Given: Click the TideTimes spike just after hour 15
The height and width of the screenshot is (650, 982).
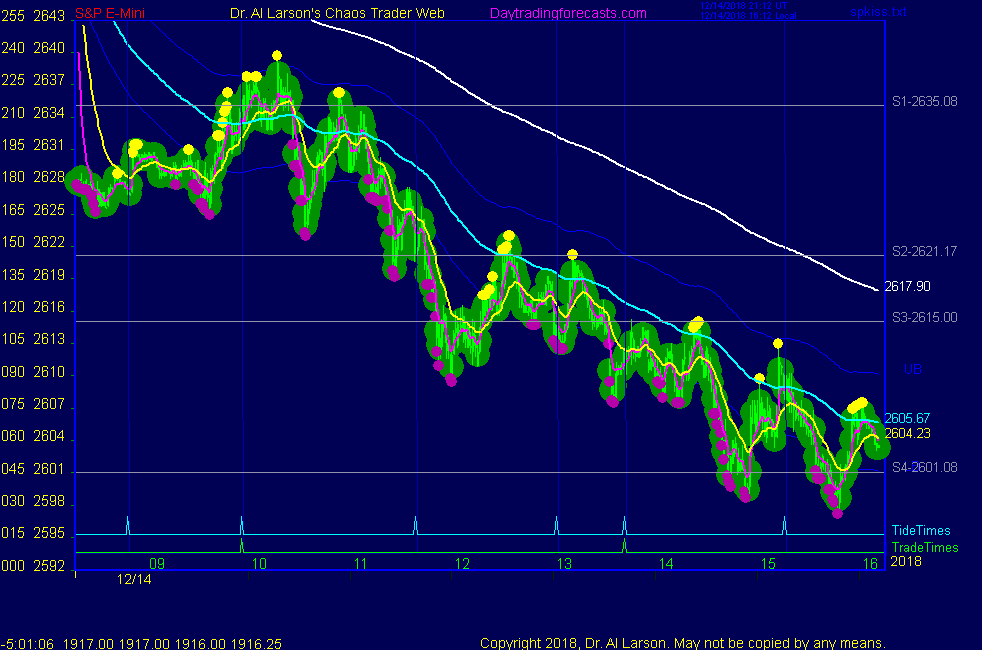Looking at the screenshot, I should 784,525.
